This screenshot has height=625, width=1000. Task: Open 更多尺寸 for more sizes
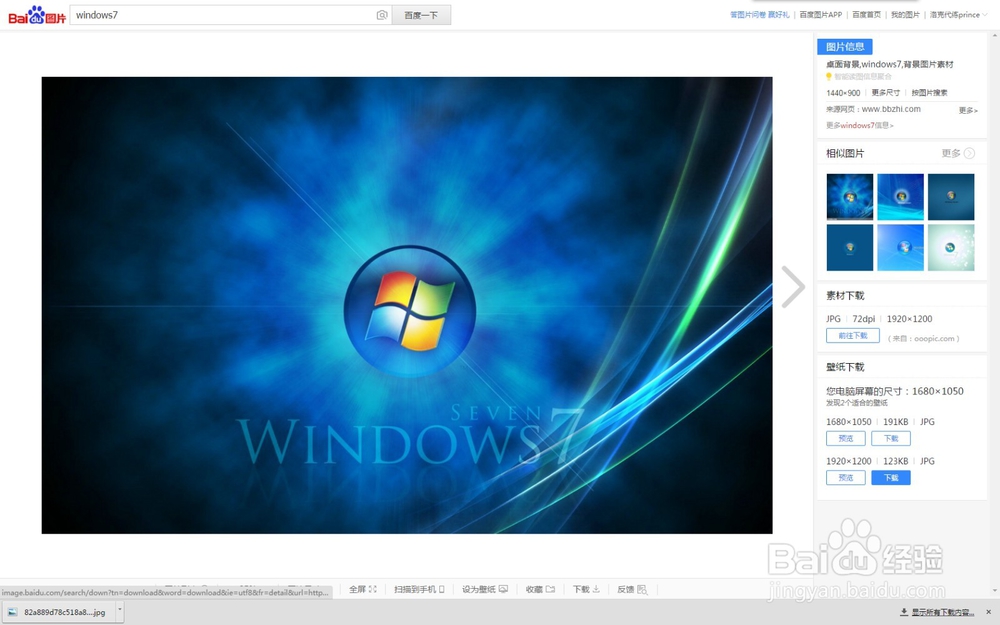pyautogui.click(x=886, y=92)
